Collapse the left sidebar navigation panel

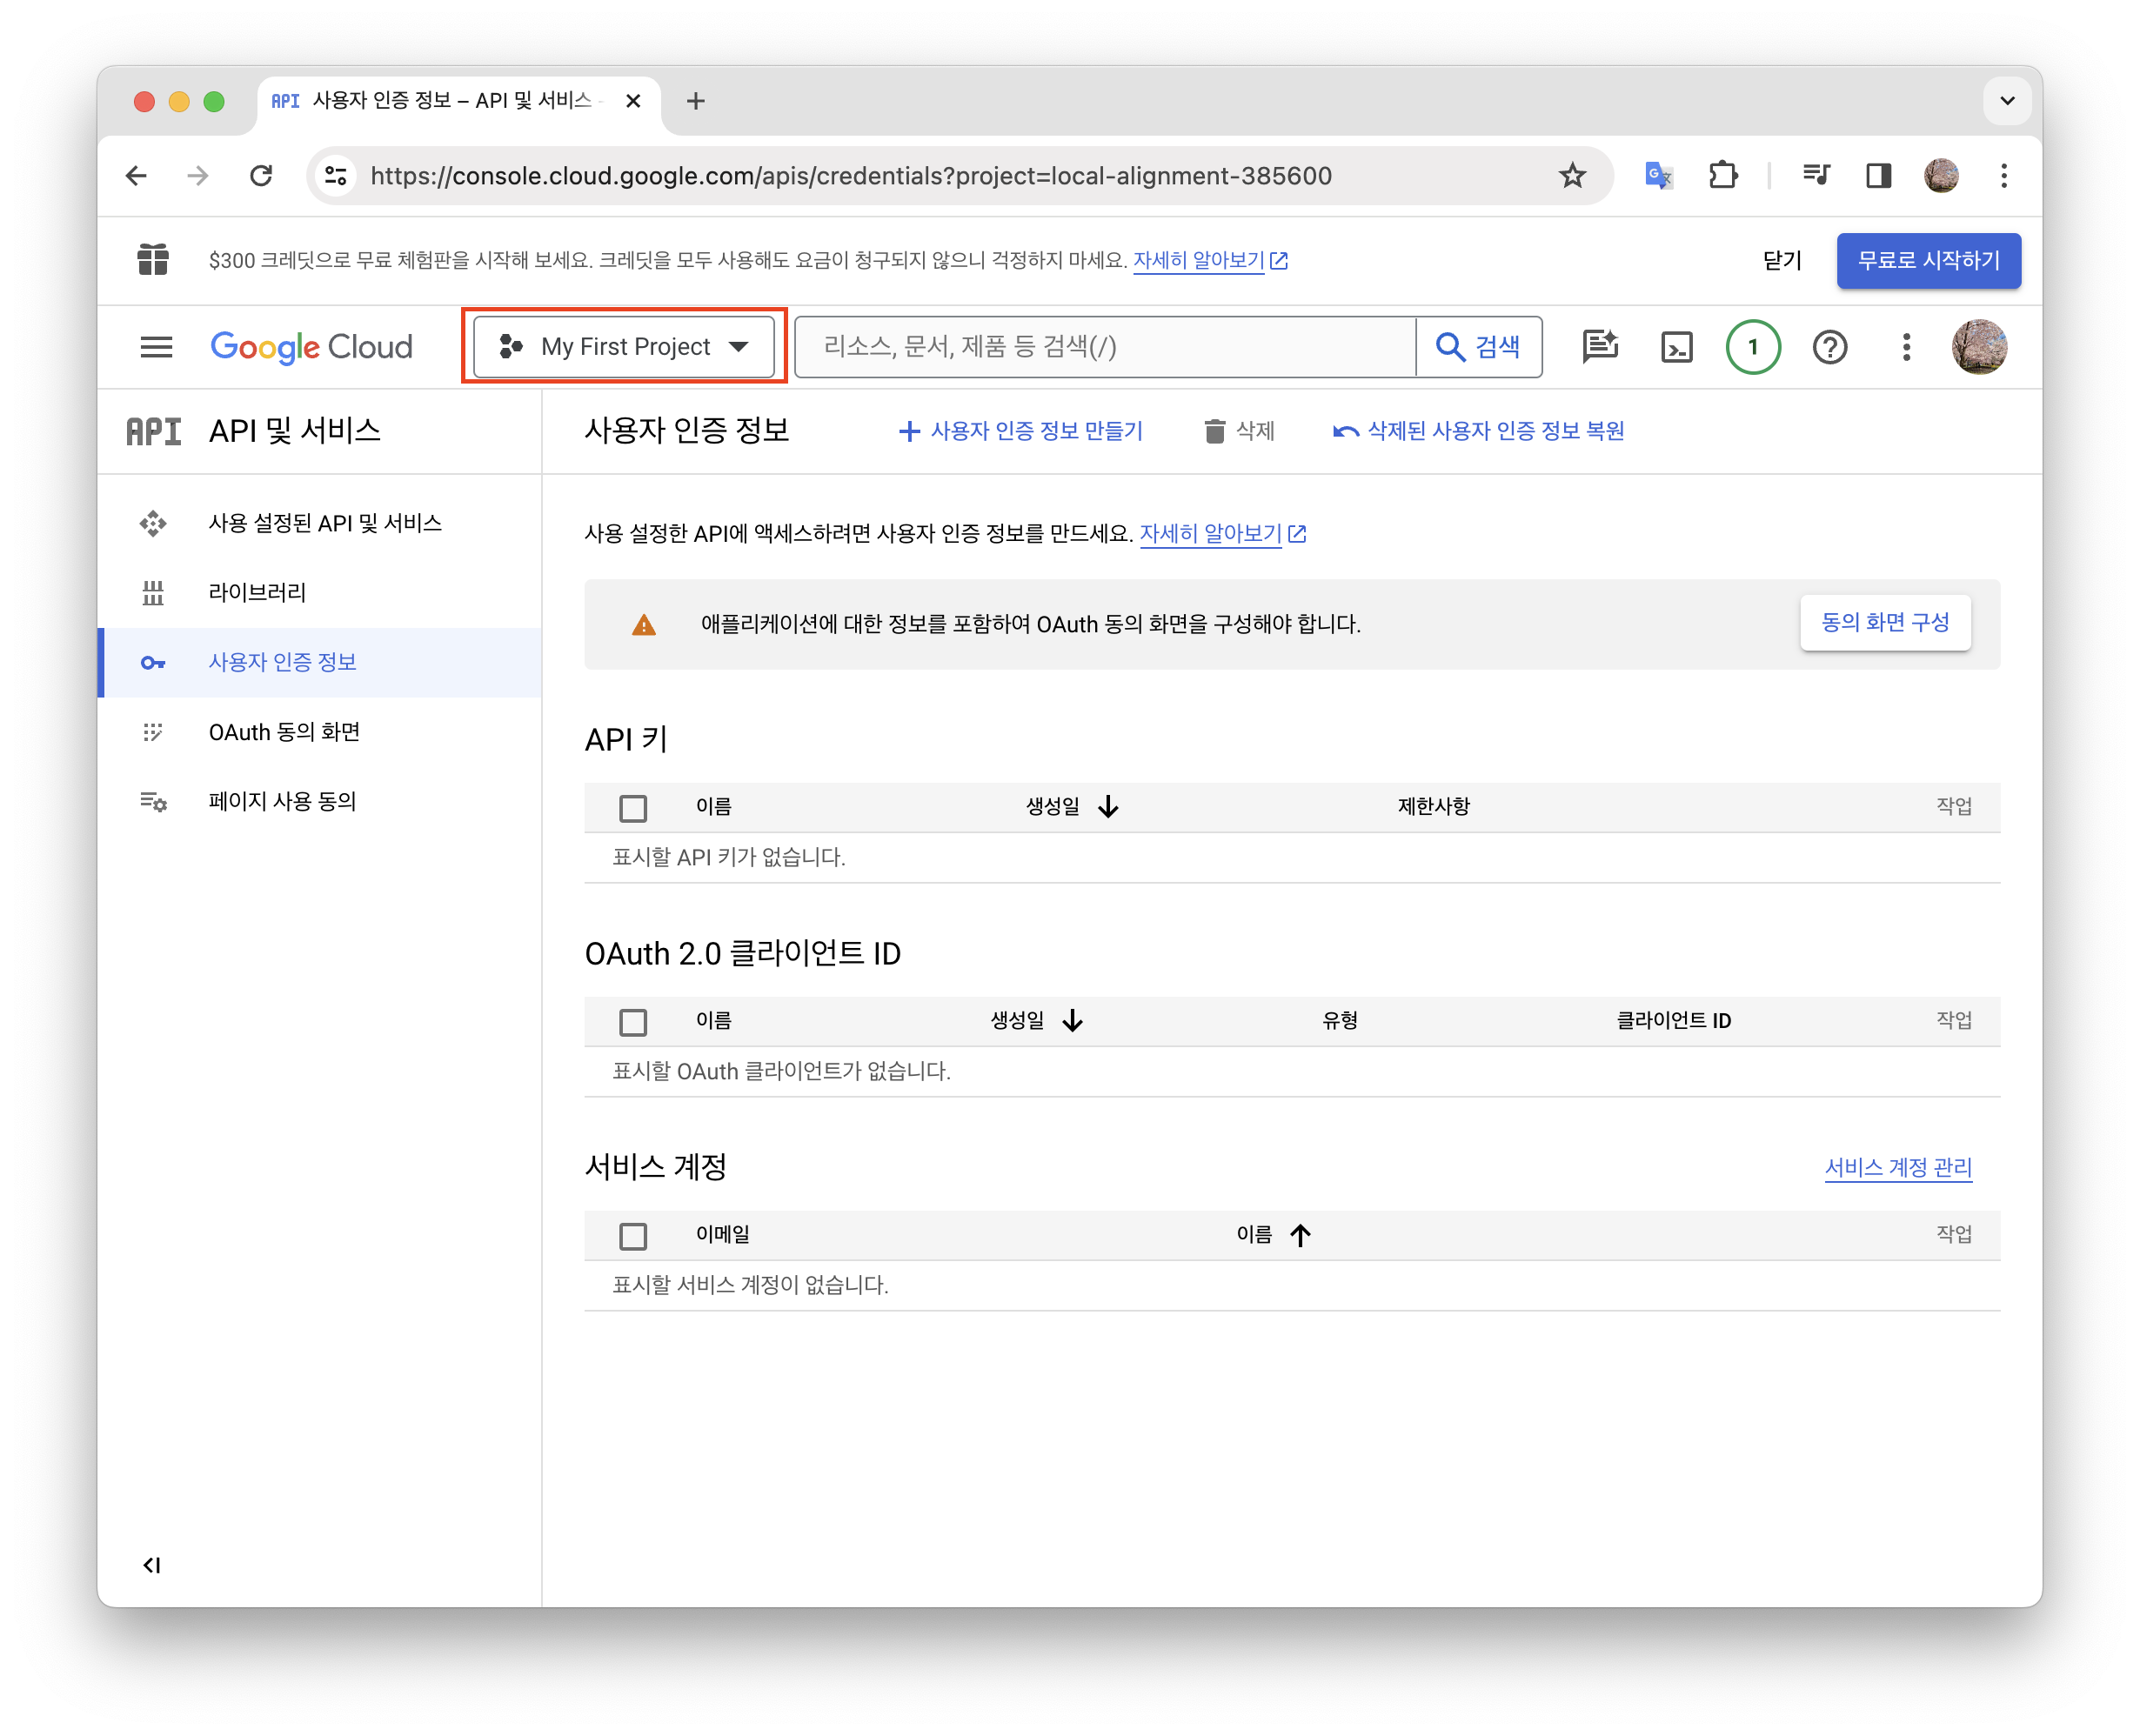(152, 1565)
